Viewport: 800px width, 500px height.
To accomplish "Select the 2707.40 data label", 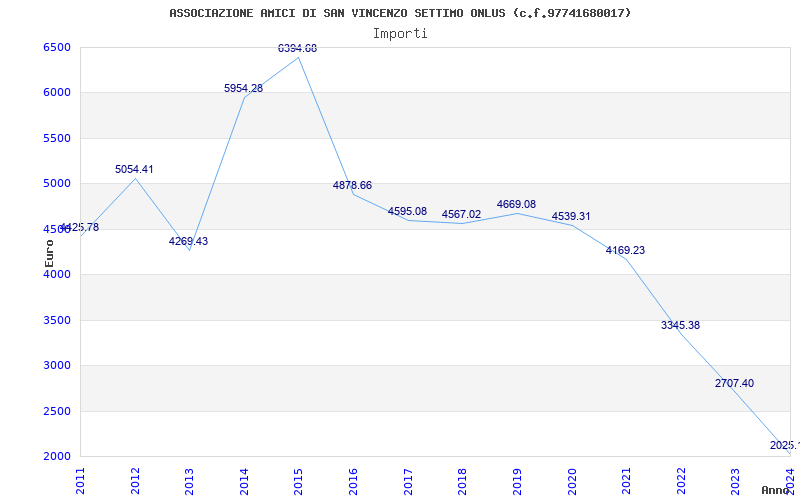I will (734, 384).
